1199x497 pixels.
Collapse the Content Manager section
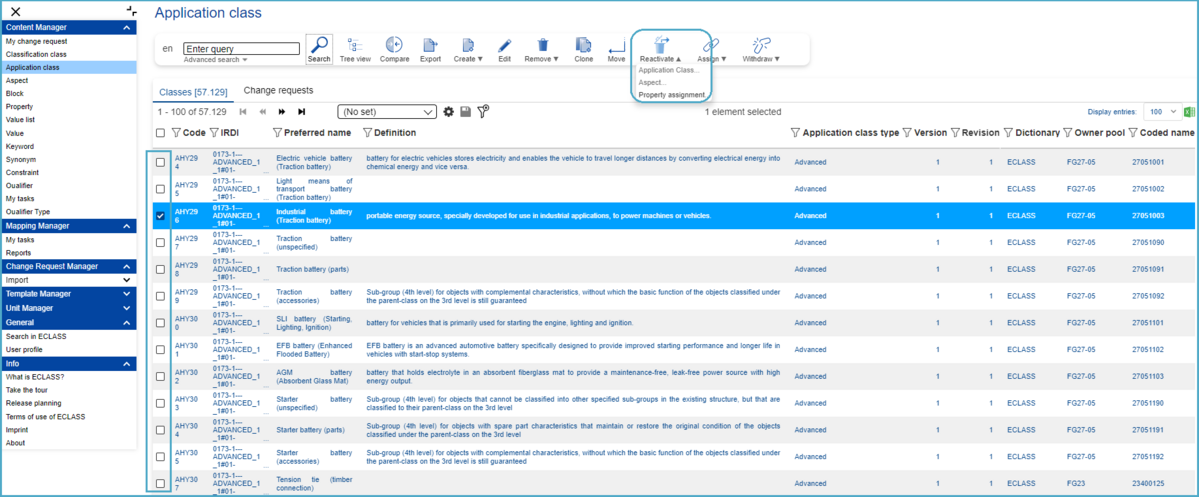click(x=127, y=28)
